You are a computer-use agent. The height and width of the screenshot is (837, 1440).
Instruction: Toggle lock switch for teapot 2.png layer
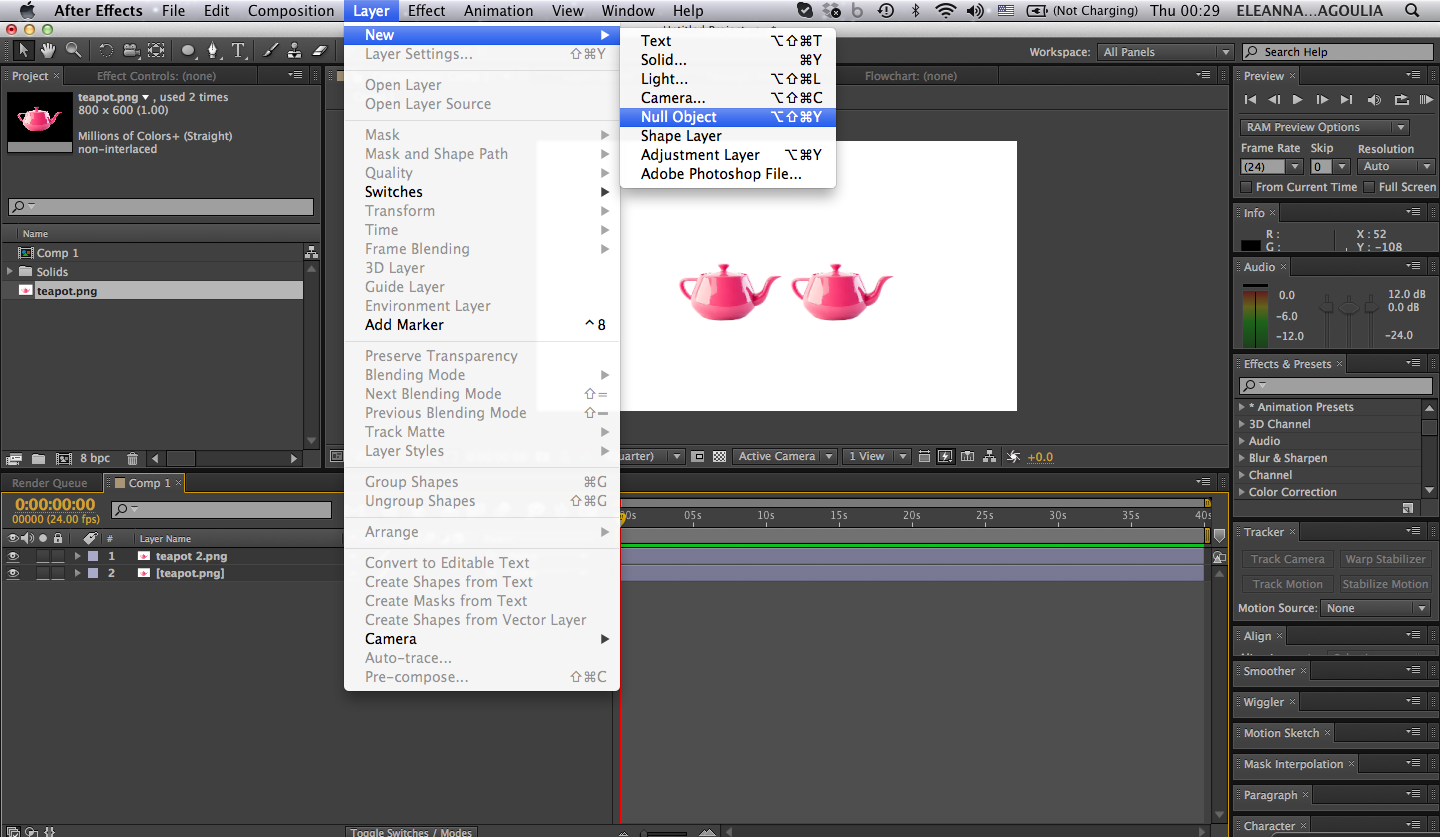pos(58,556)
